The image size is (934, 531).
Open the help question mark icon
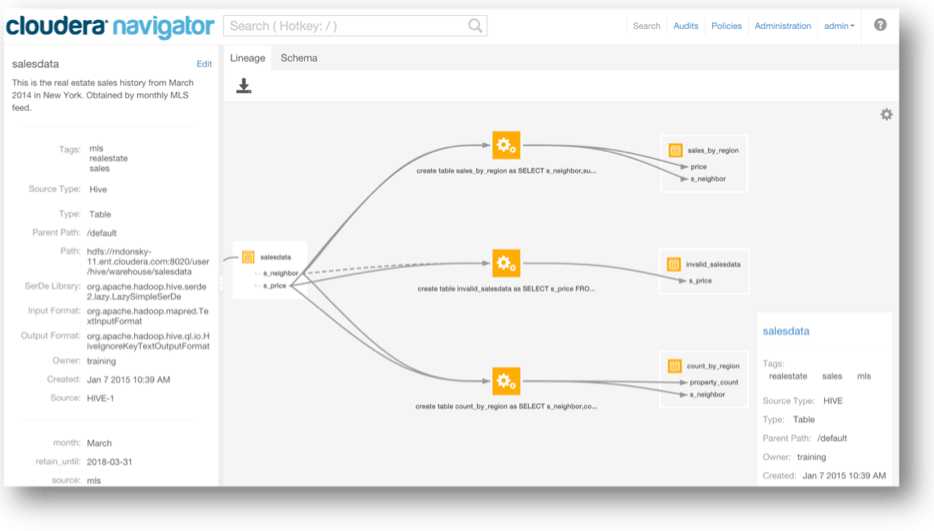(880, 25)
